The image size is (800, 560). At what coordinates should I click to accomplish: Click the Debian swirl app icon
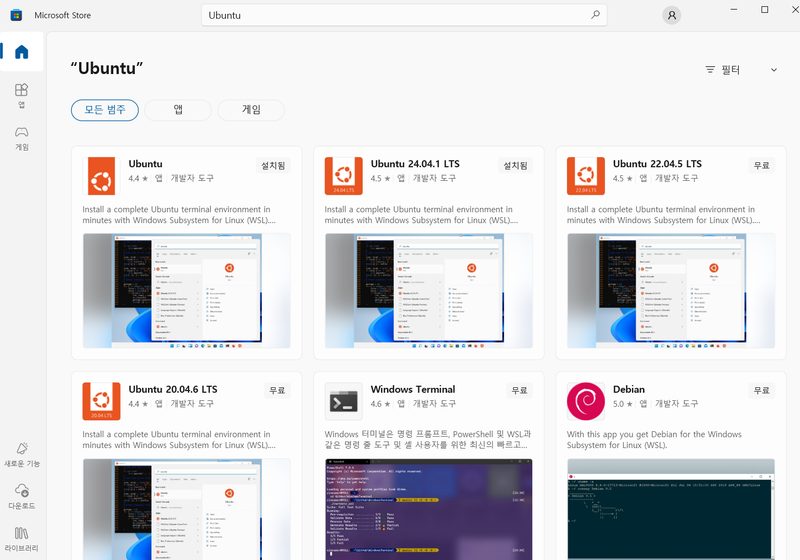(x=586, y=401)
